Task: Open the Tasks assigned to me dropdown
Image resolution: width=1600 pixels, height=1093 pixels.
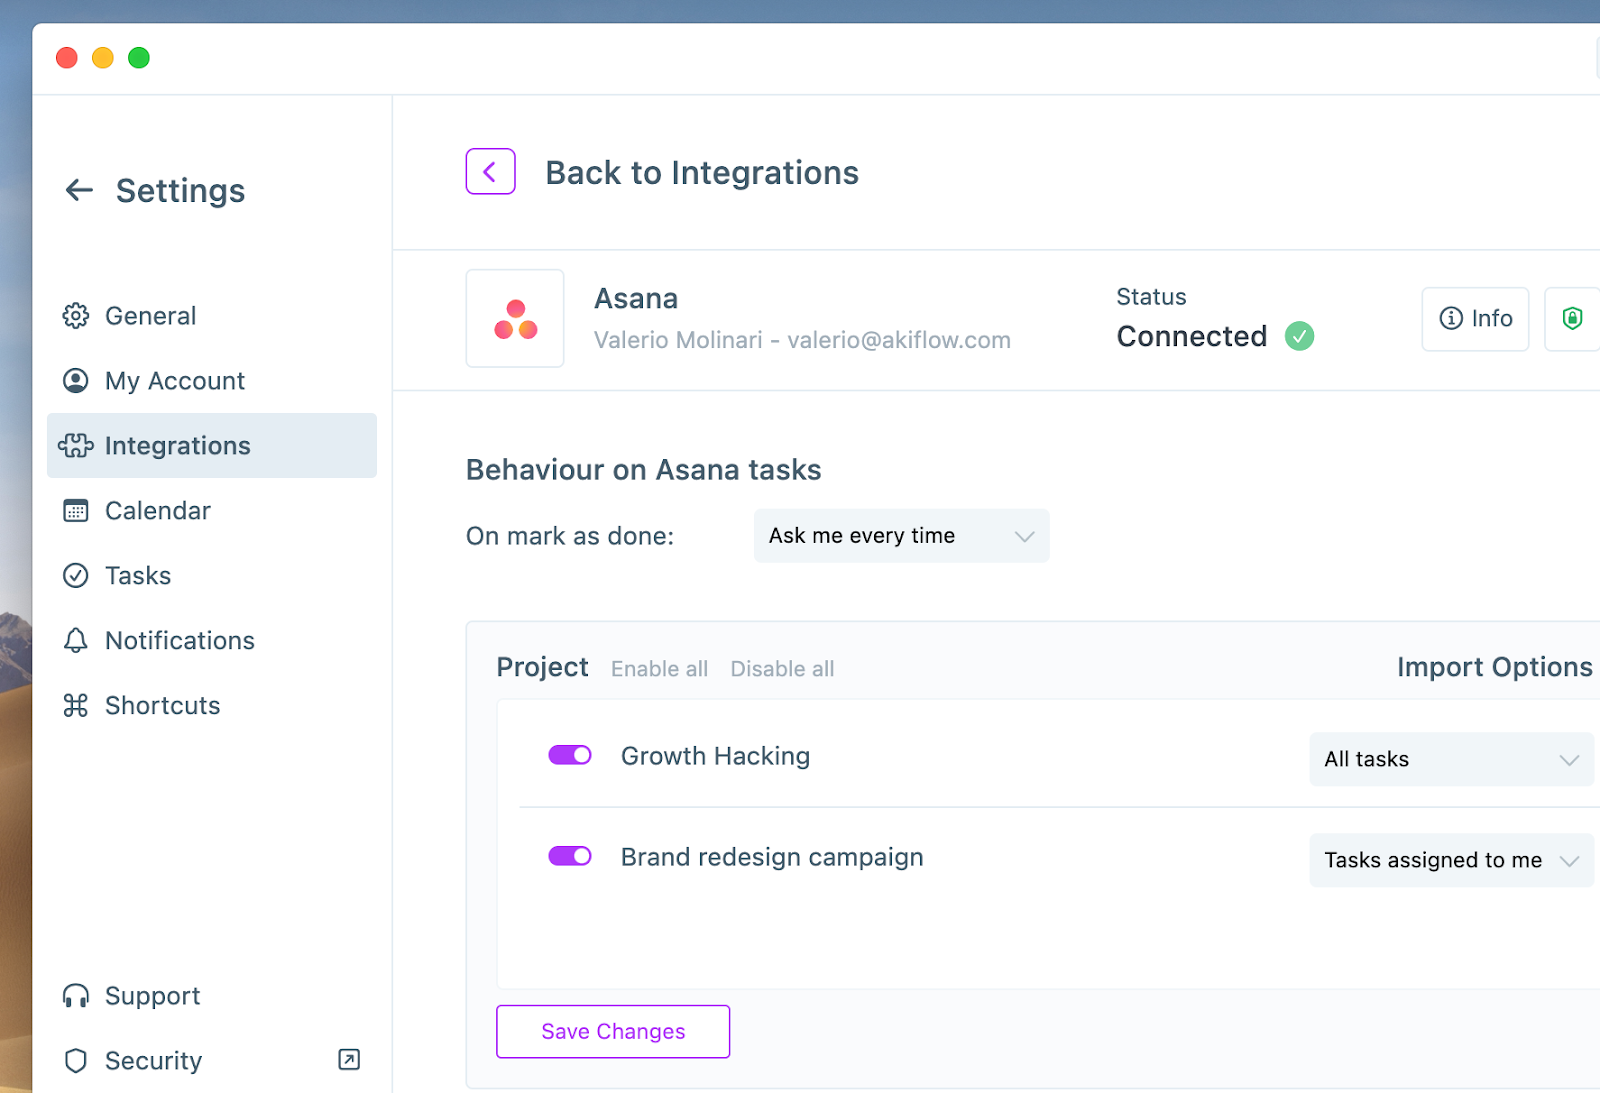Action: pos(1451,861)
